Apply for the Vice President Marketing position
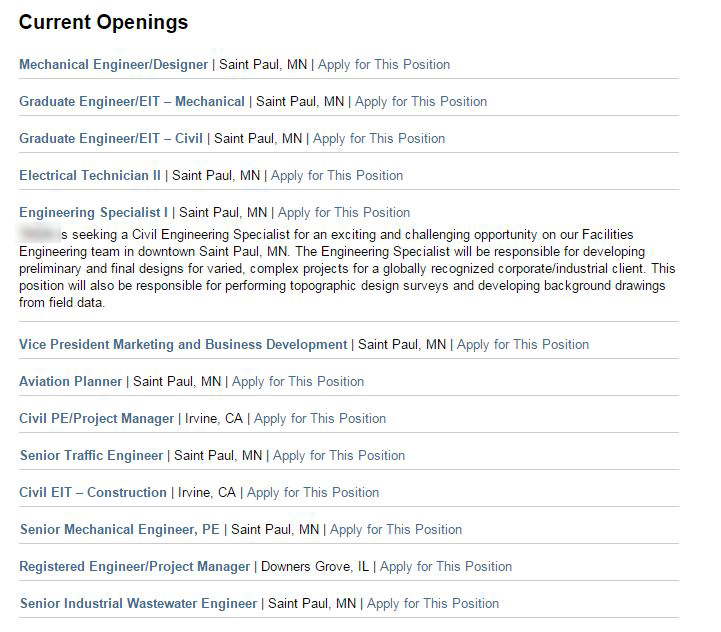Image resolution: width=721 pixels, height=632 pixels. click(523, 345)
